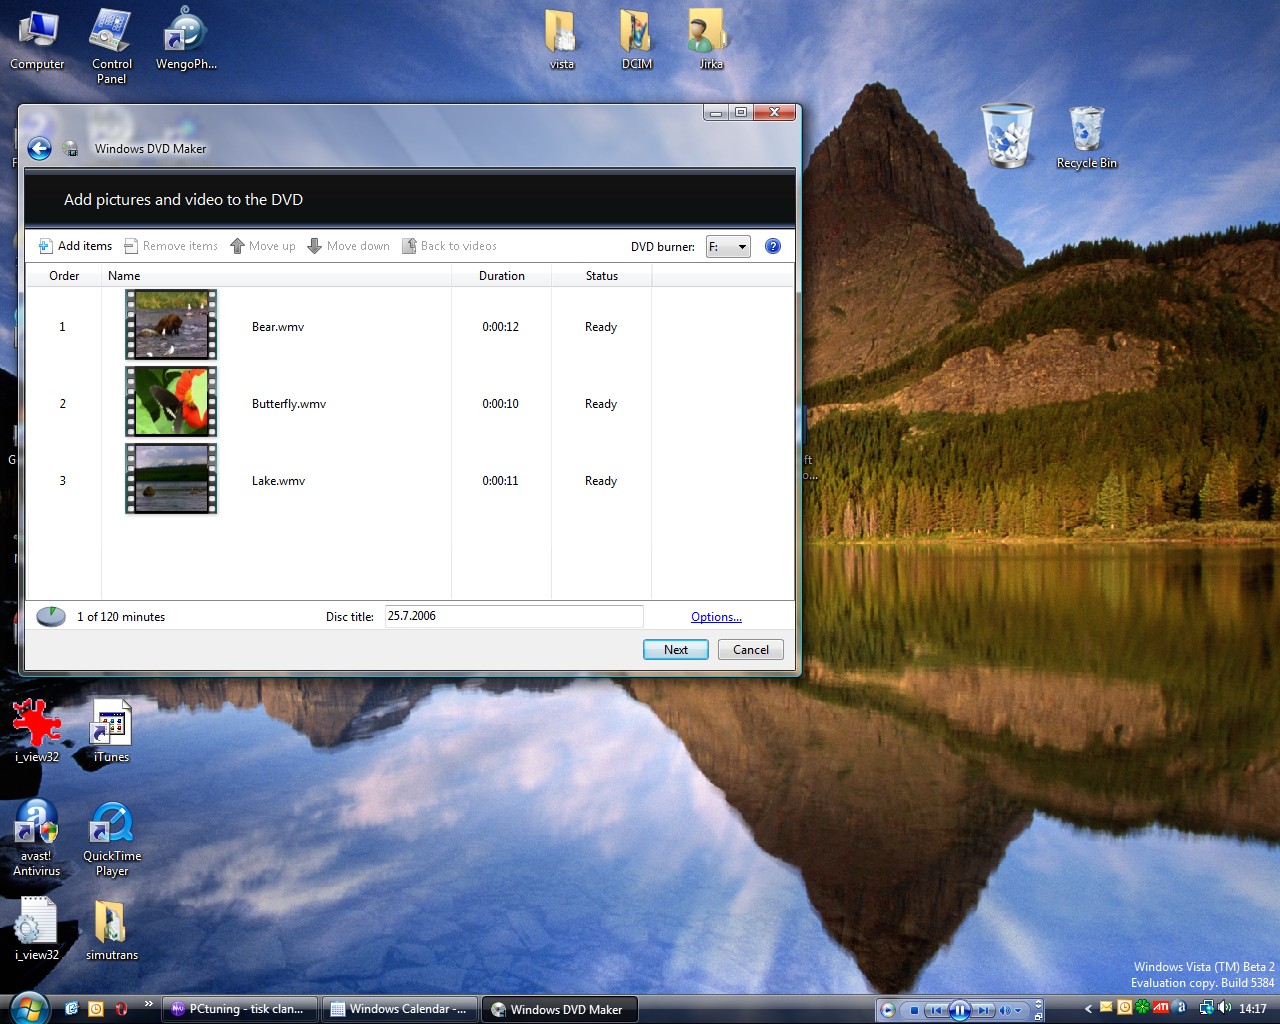Image resolution: width=1280 pixels, height=1024 pixels.
Task: Click the Cancel button
Action: point(751,650)
